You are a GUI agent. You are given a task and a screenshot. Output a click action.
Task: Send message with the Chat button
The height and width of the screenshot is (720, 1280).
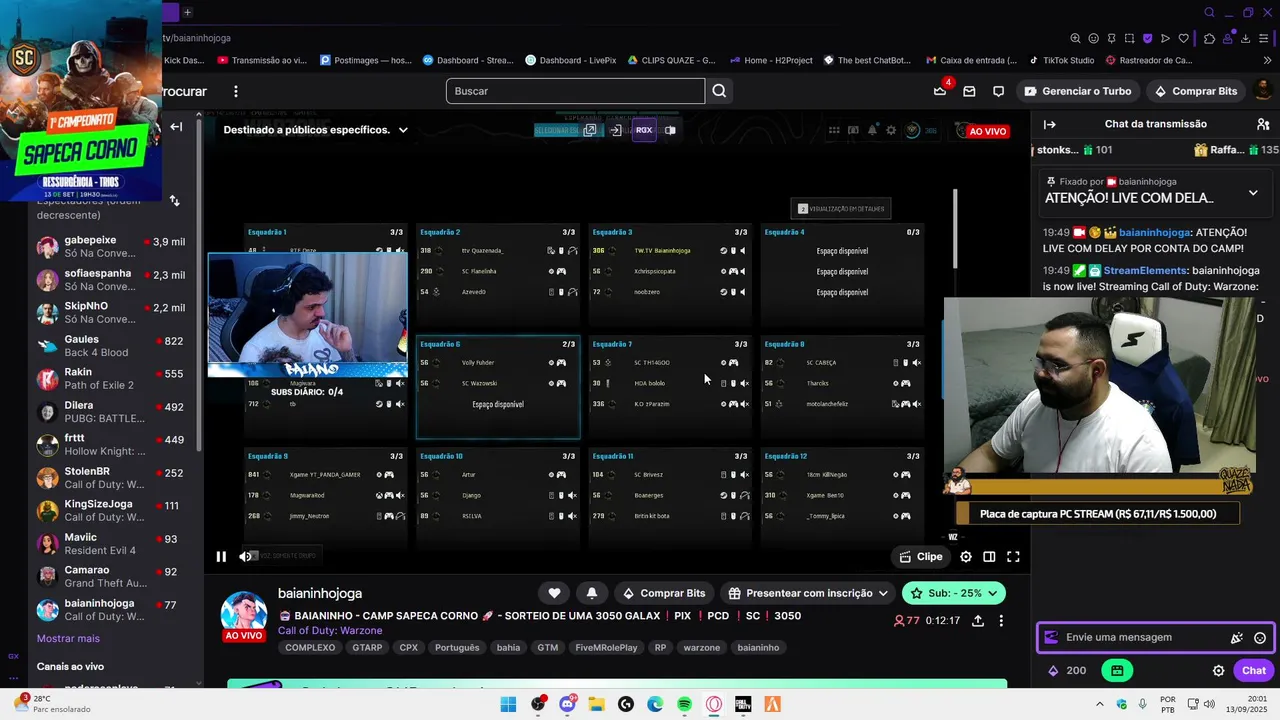(x=1254, y=671)
